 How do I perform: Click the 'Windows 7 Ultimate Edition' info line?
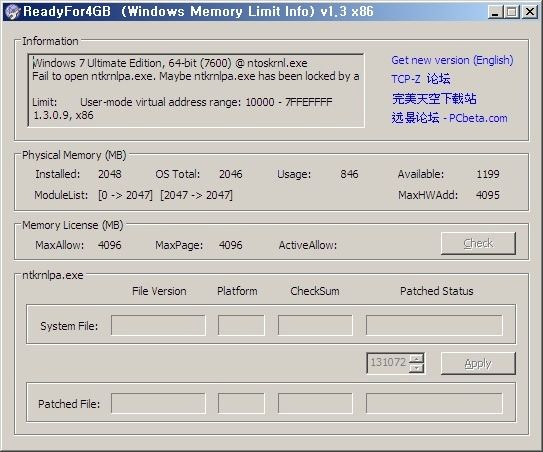(x=170, y=63)
